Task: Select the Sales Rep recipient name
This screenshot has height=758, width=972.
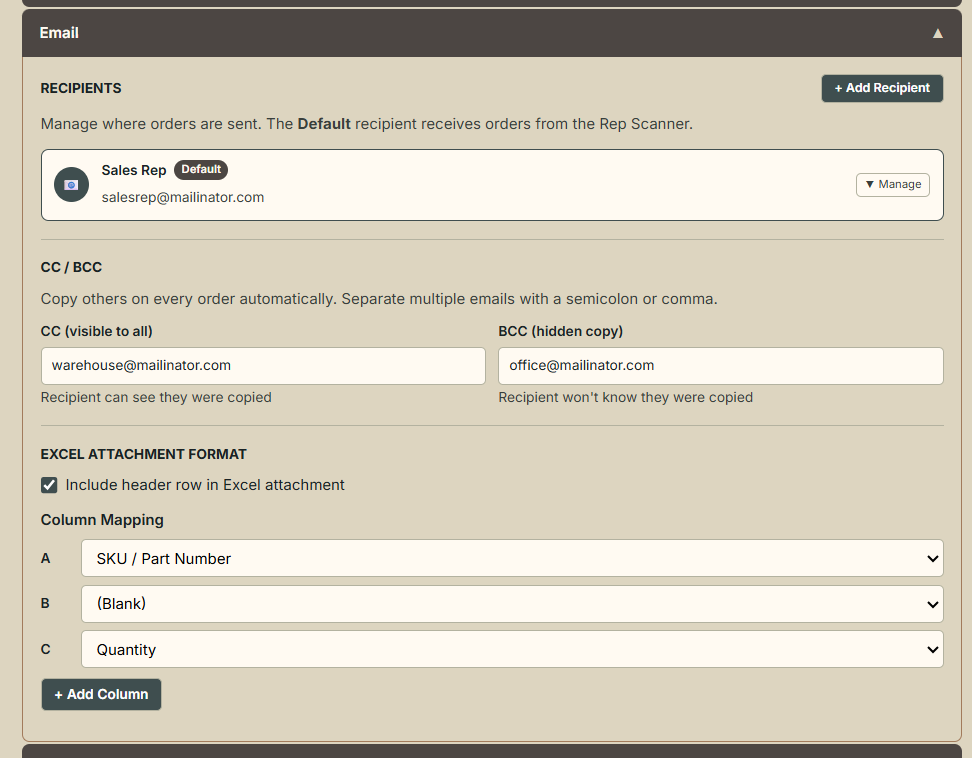Action: pyautogui.click(x=134, y=170)
